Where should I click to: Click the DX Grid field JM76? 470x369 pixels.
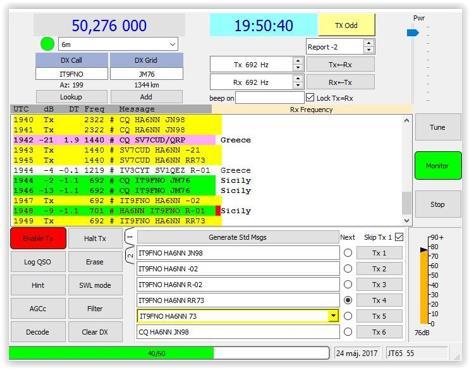point(147,74)
